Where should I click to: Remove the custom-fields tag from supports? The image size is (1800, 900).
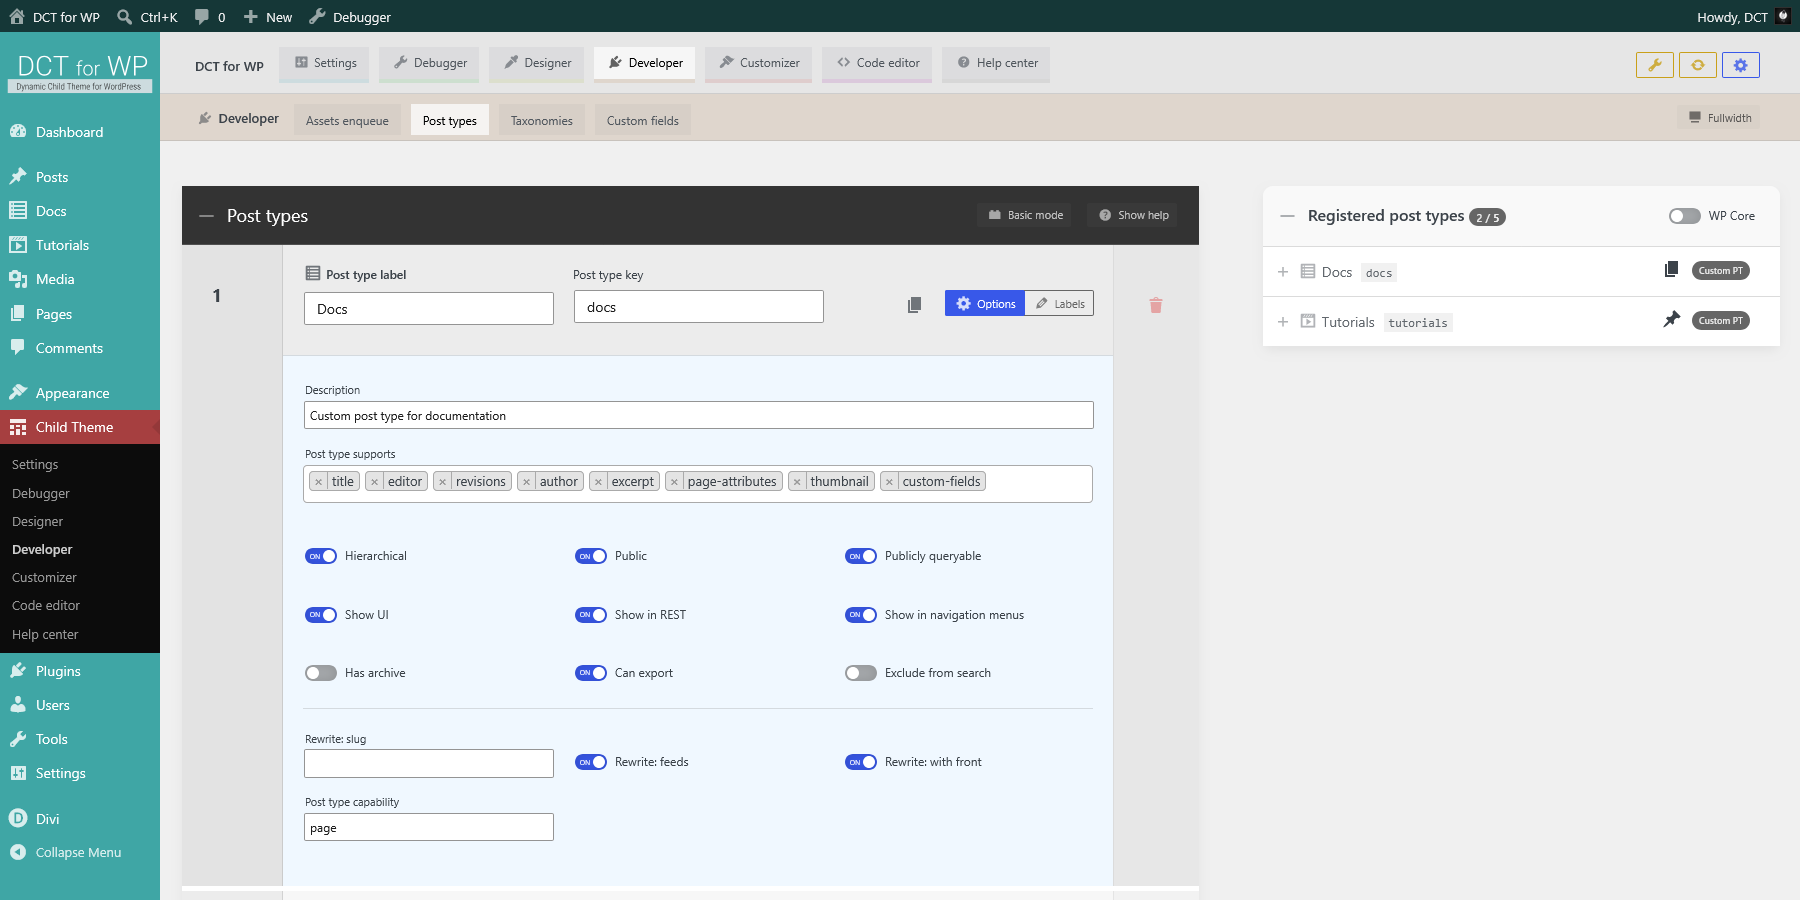click(889, 482)
